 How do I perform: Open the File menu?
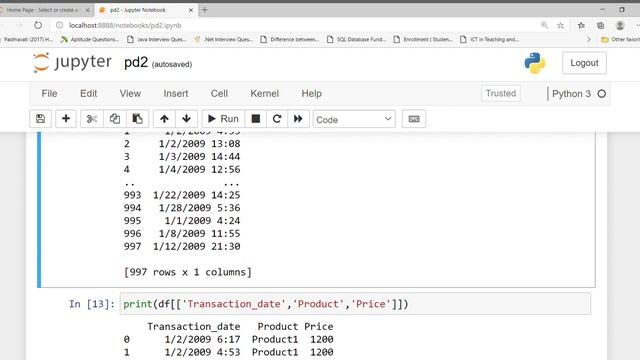click(49, 93)
